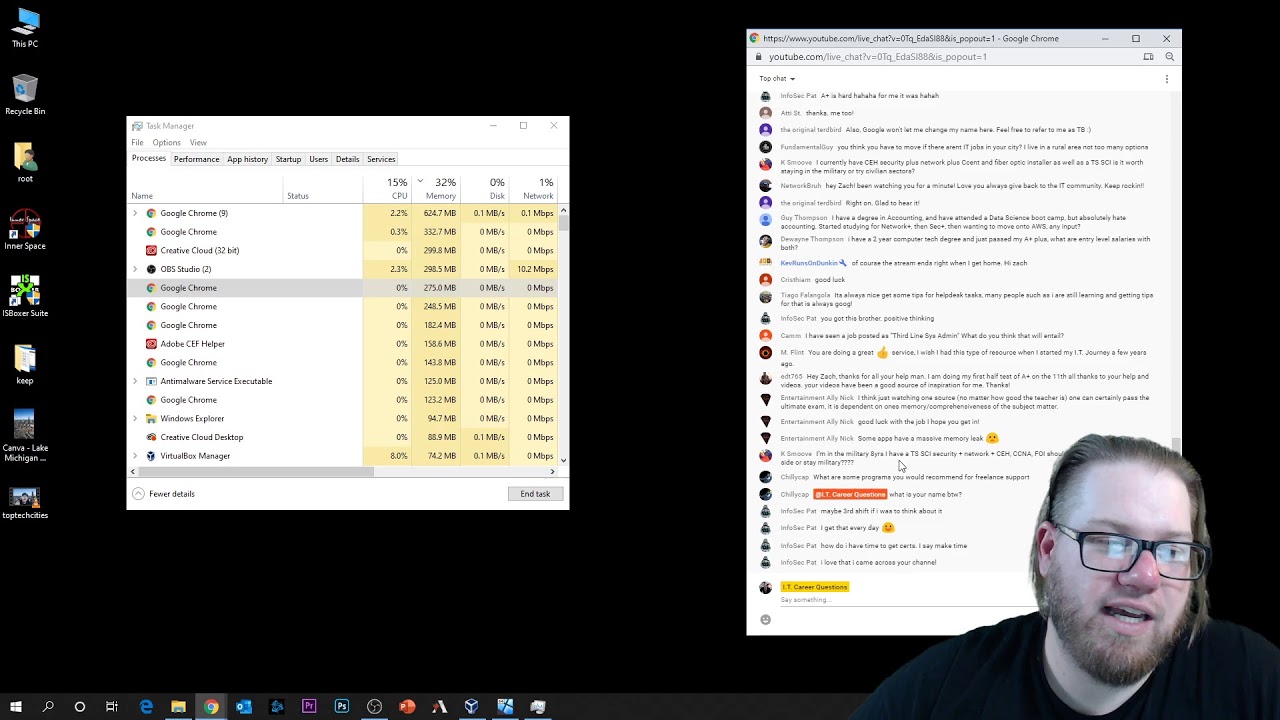
Task: Open the Options menu in Task Manager
Action: point(166,143)
